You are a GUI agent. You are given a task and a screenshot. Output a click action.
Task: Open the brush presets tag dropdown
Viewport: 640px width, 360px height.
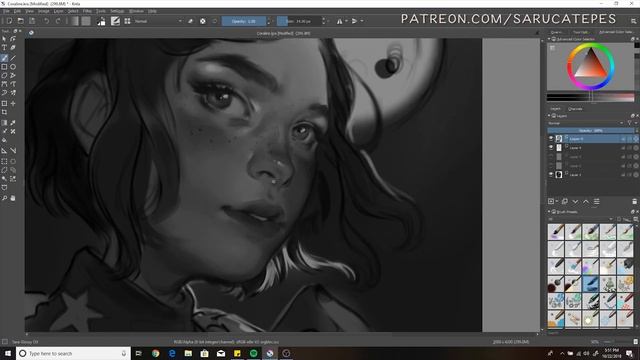tap(580, 219)
